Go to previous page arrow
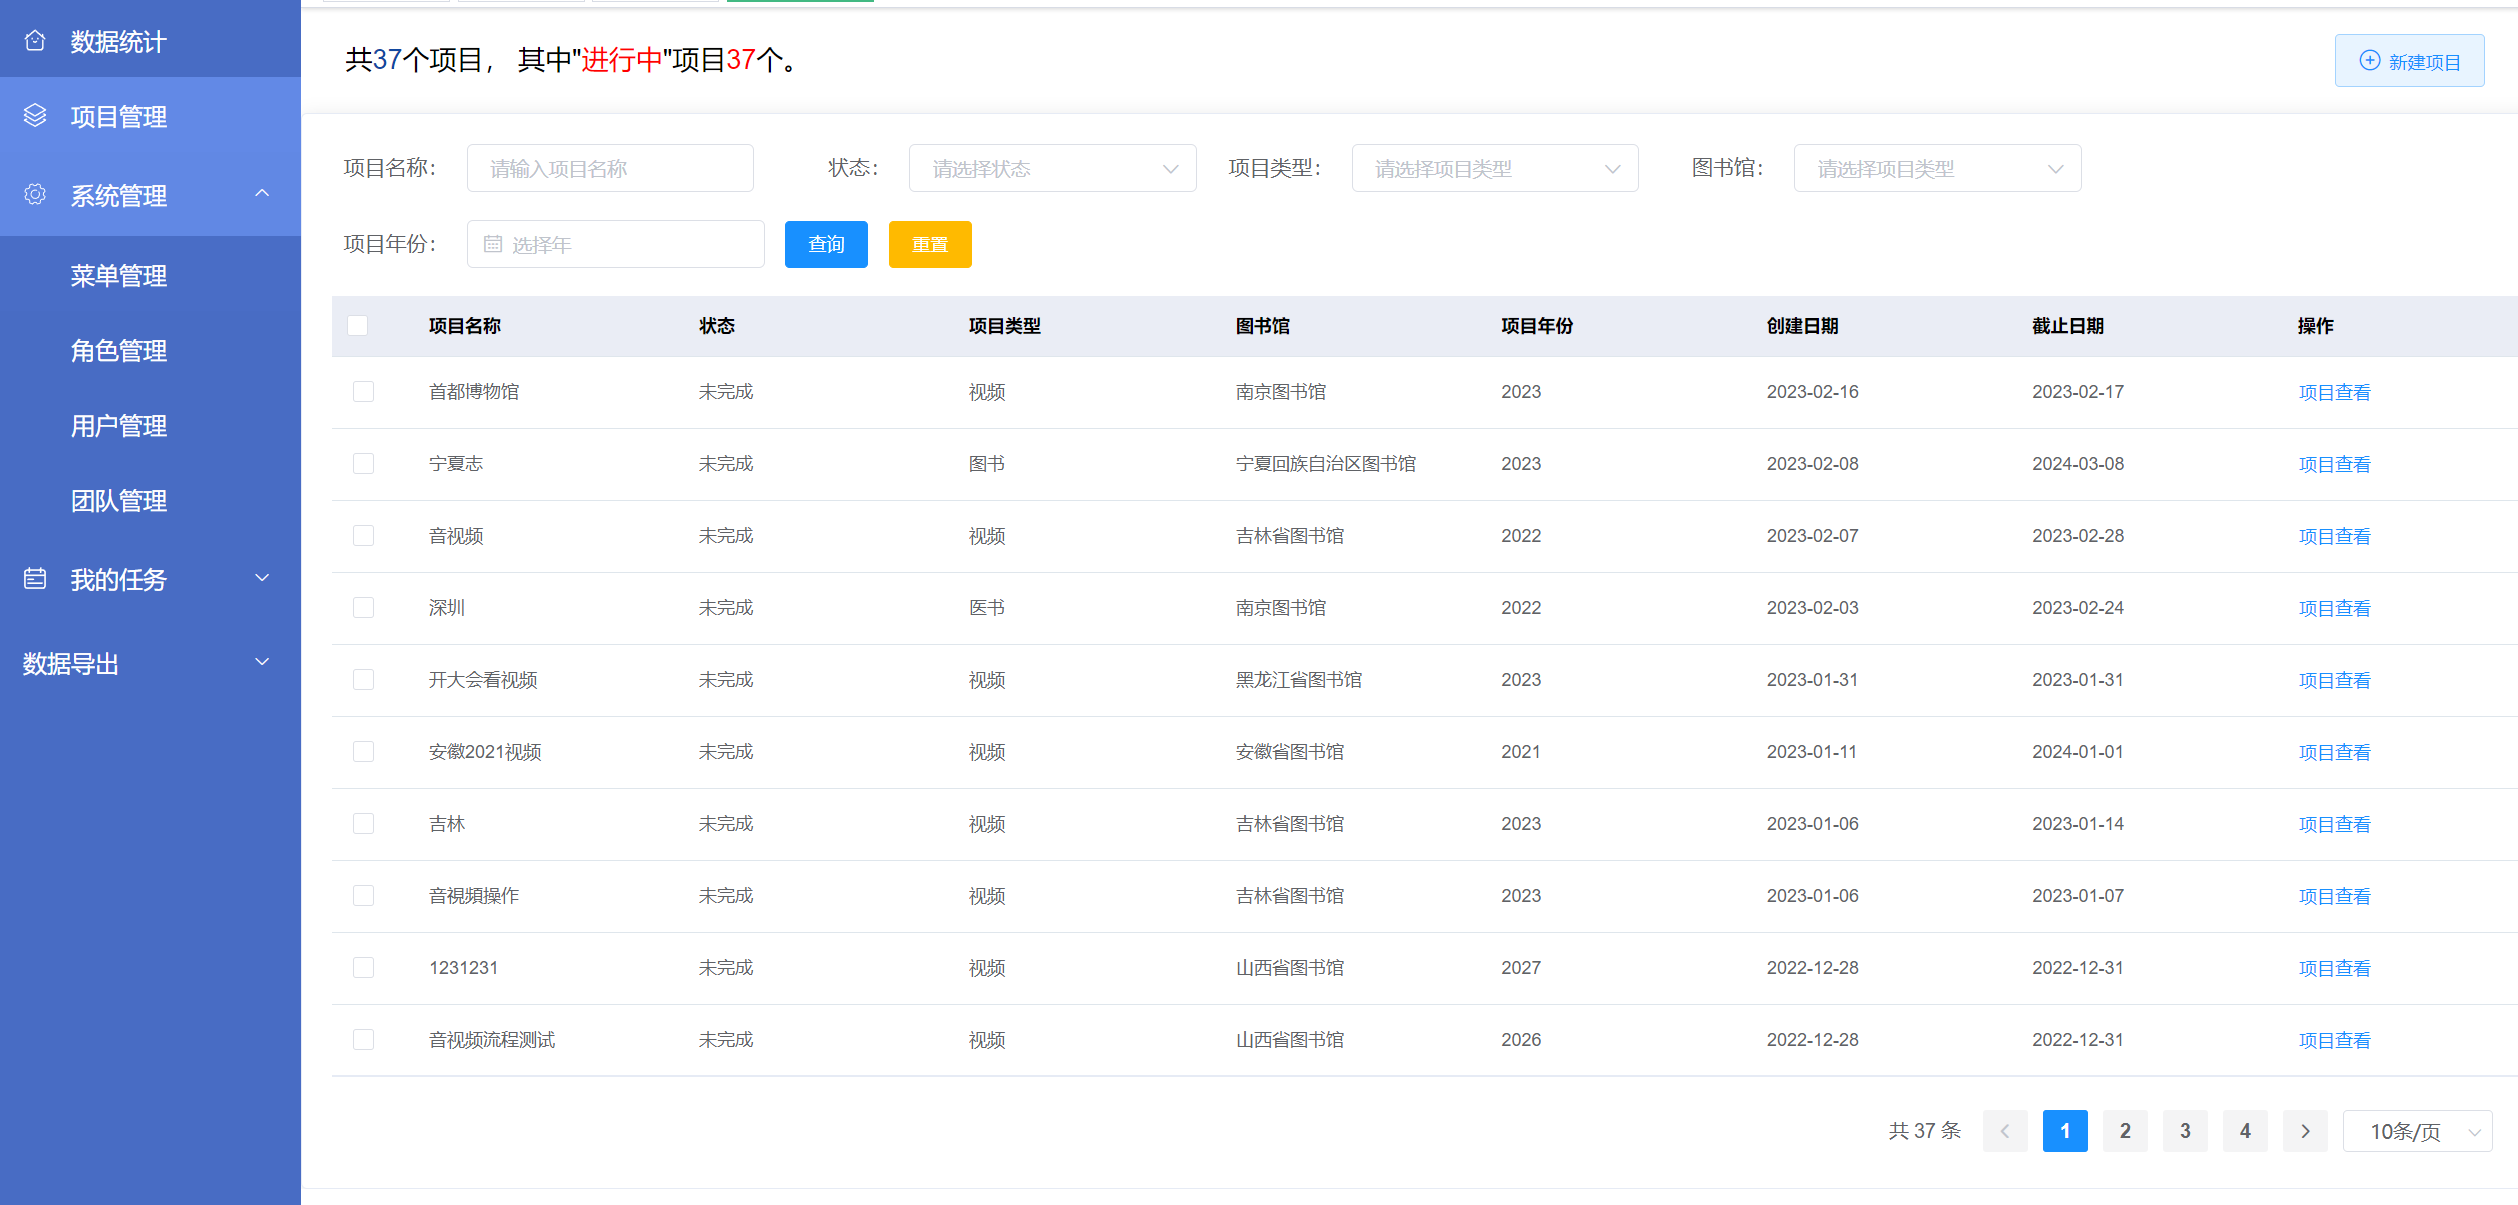Viewport: 2518px width, 1205px height. (x=2005, y=1131)
